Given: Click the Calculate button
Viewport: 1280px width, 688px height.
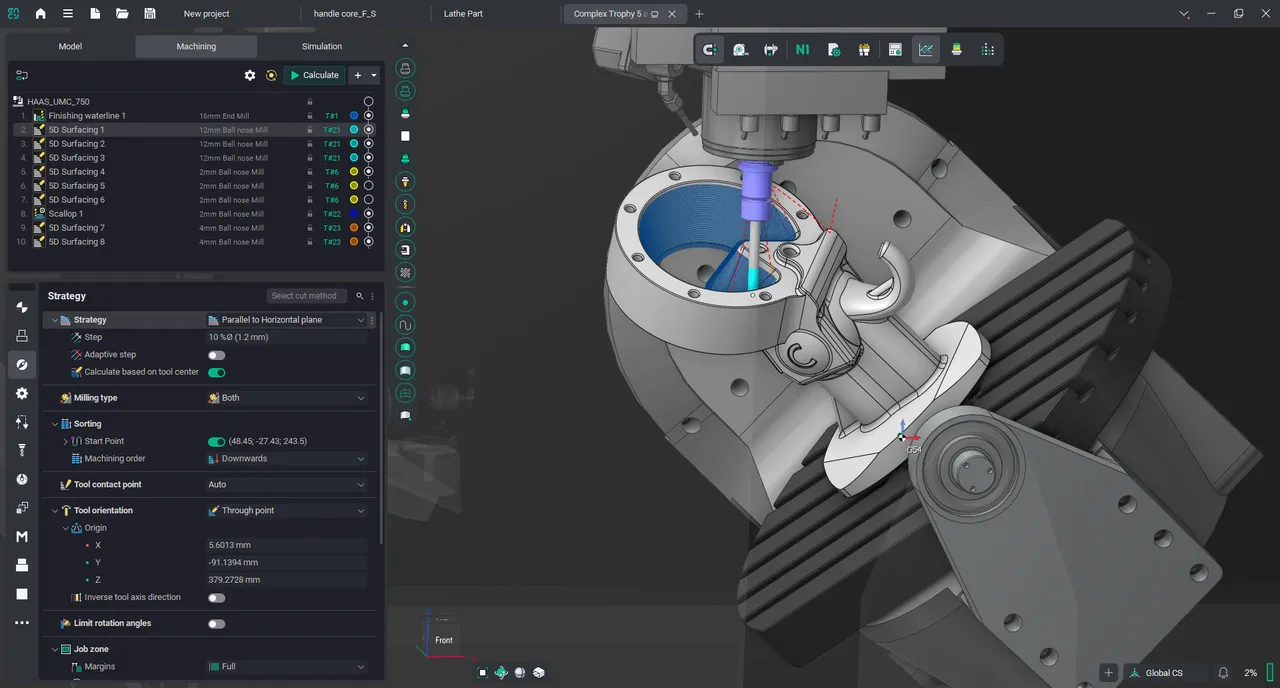Looking at the screenshot, I should (315, 75).
